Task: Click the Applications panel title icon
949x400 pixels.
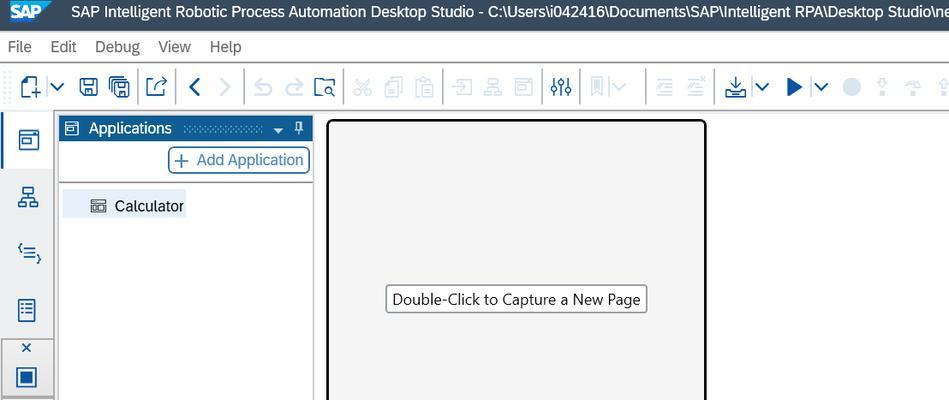Action: point(72,128)
